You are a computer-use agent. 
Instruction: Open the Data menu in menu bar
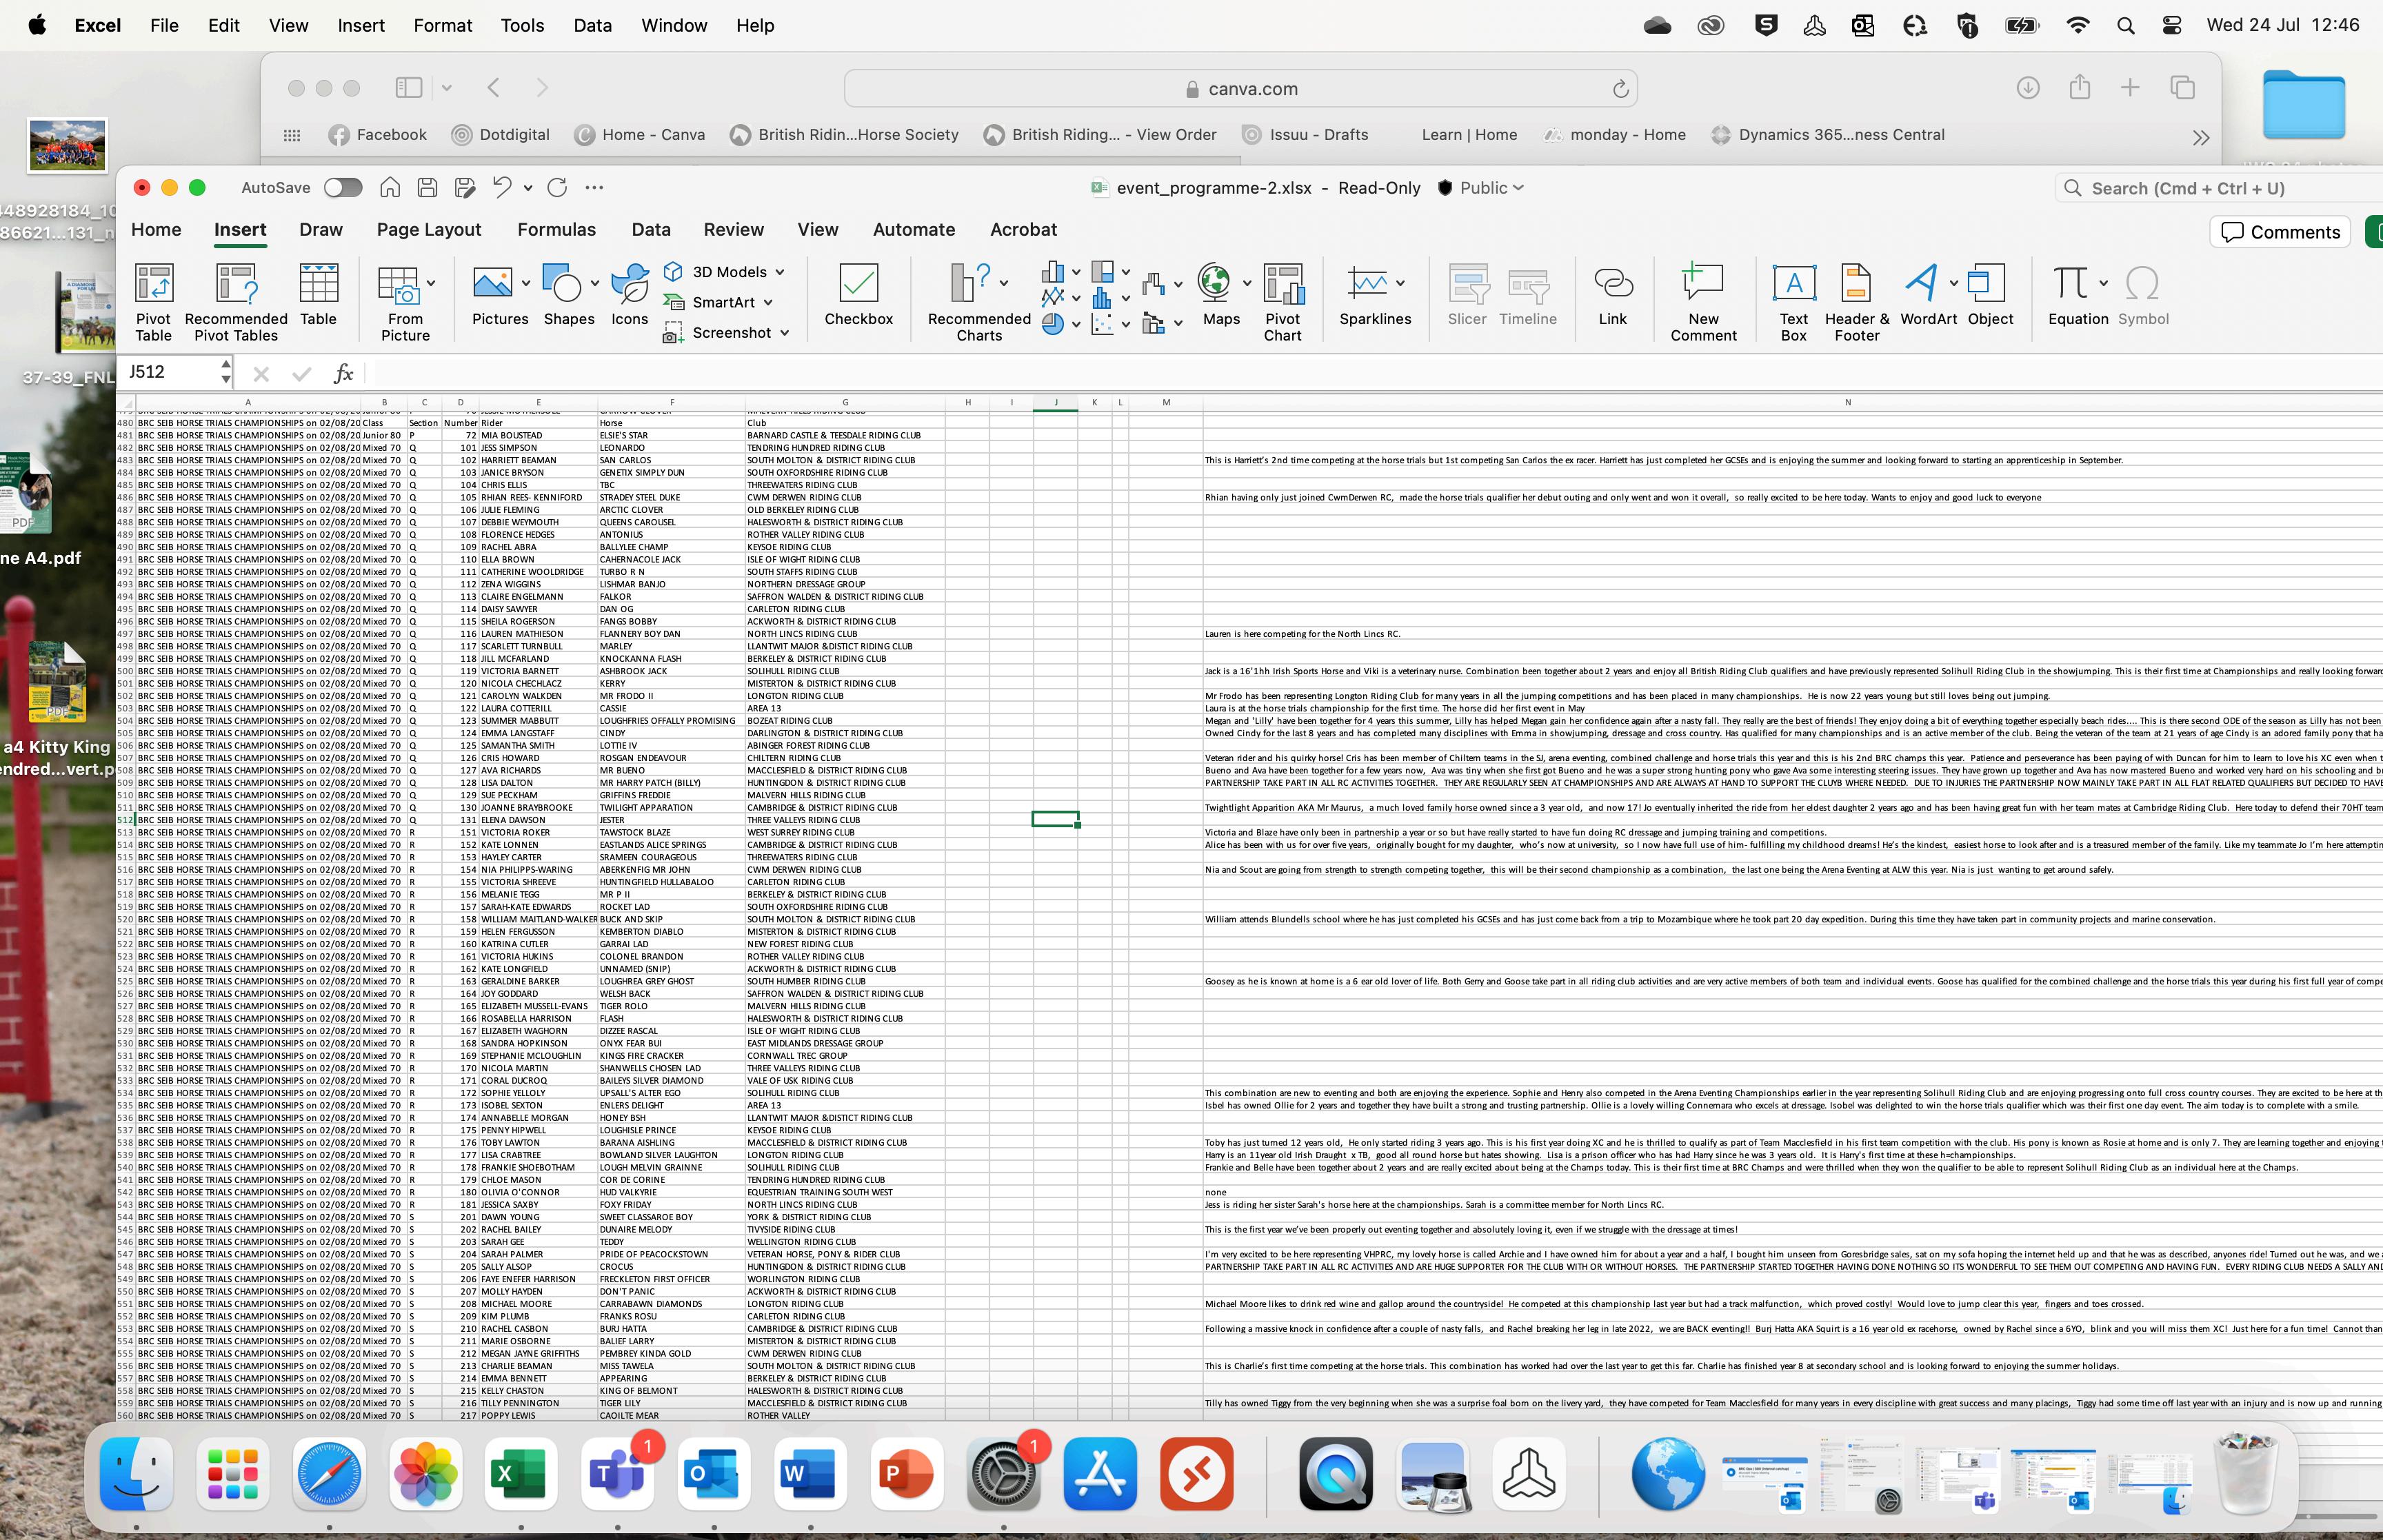click(592, 26)
